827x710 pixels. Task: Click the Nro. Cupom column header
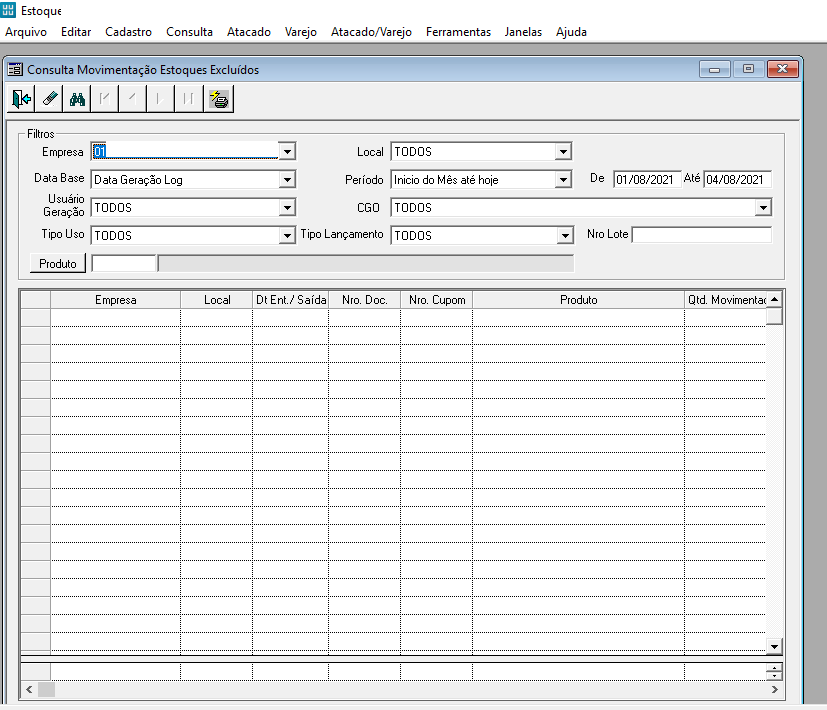click(x=437, y=300)
